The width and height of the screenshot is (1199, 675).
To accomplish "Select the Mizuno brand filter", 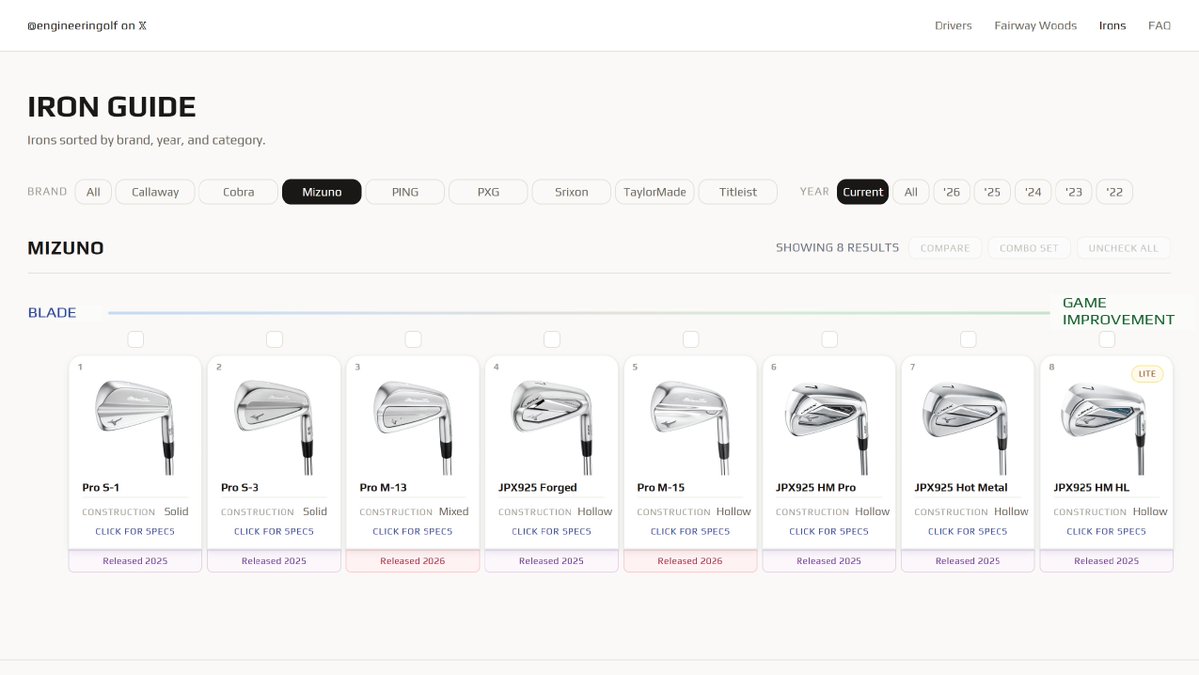I will point(322,192).
